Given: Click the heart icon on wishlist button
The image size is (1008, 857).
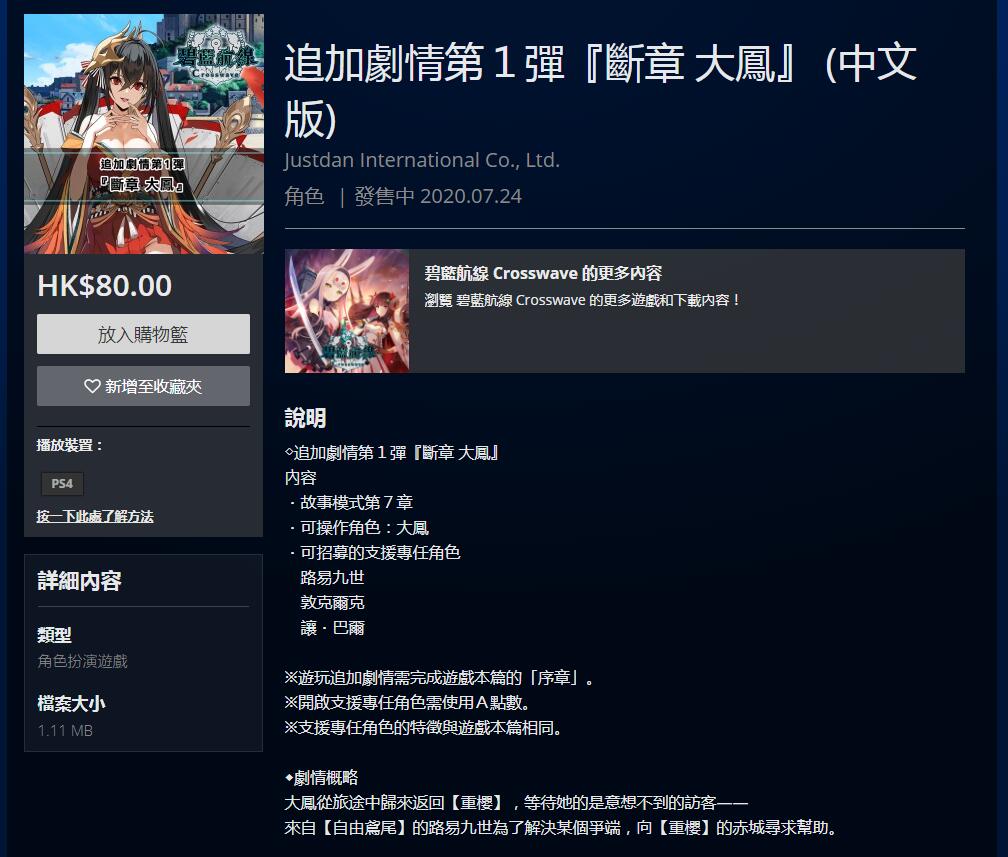Looking at the screenshot, I should coord(93,386).
